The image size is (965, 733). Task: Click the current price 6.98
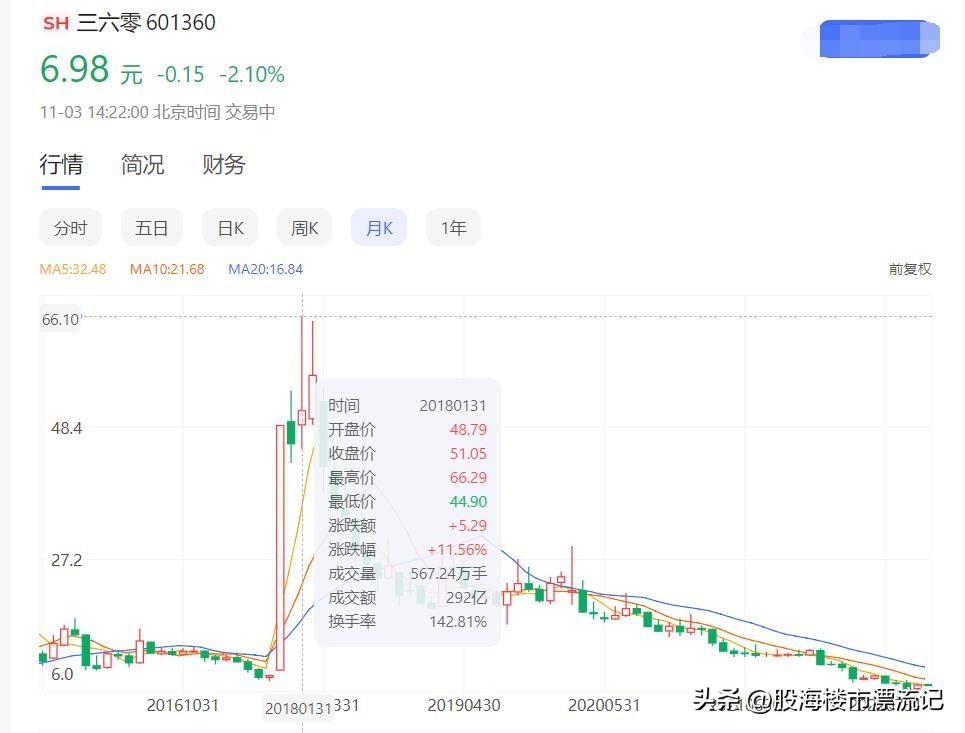click(72, 70)
